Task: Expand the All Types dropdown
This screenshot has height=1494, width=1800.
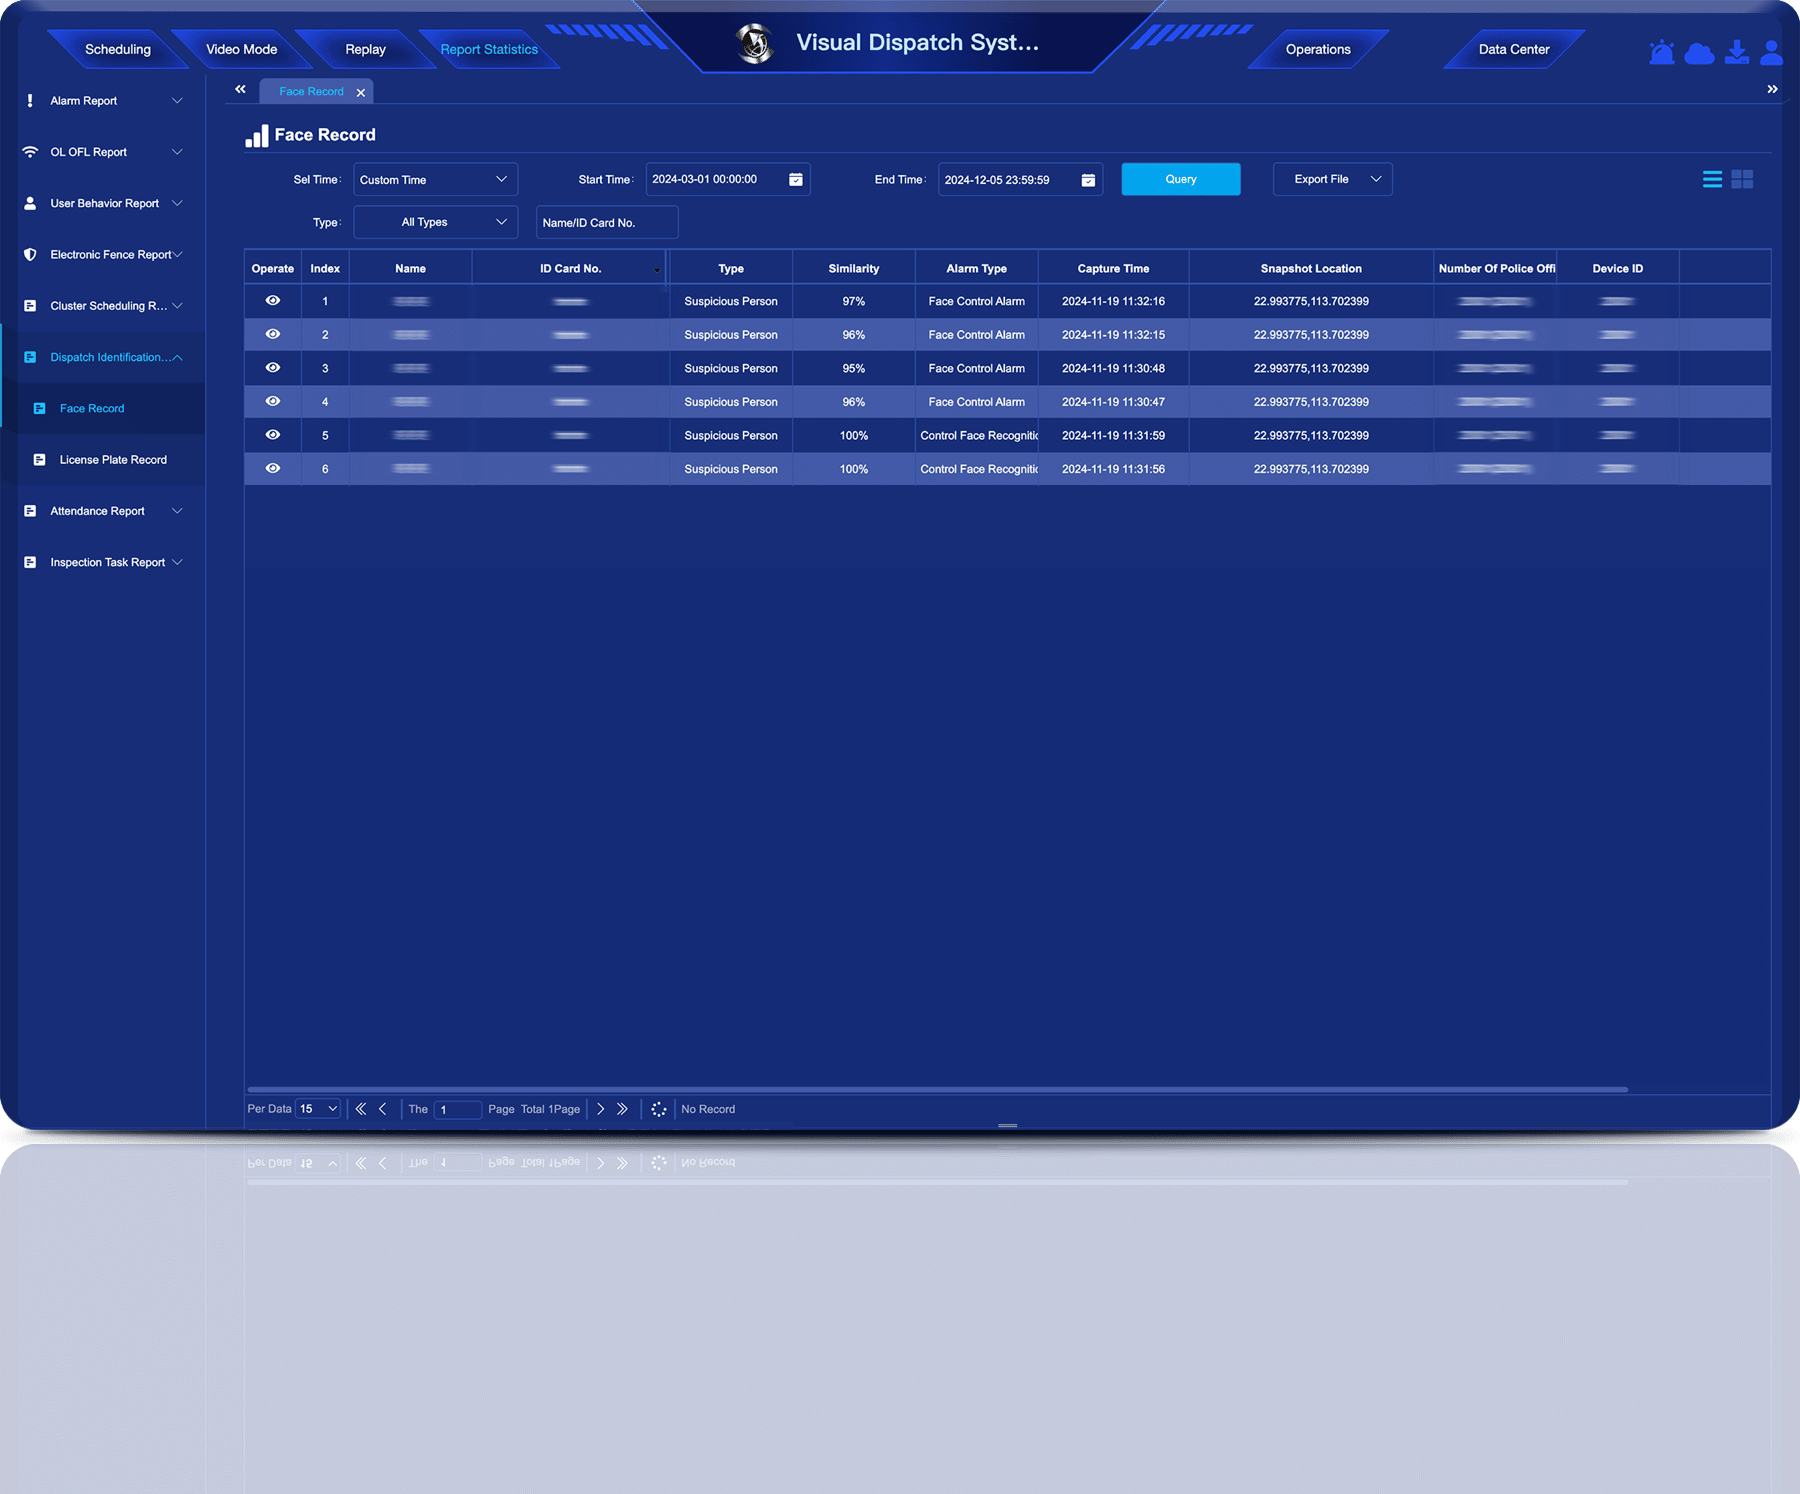Action: [435, 222]
